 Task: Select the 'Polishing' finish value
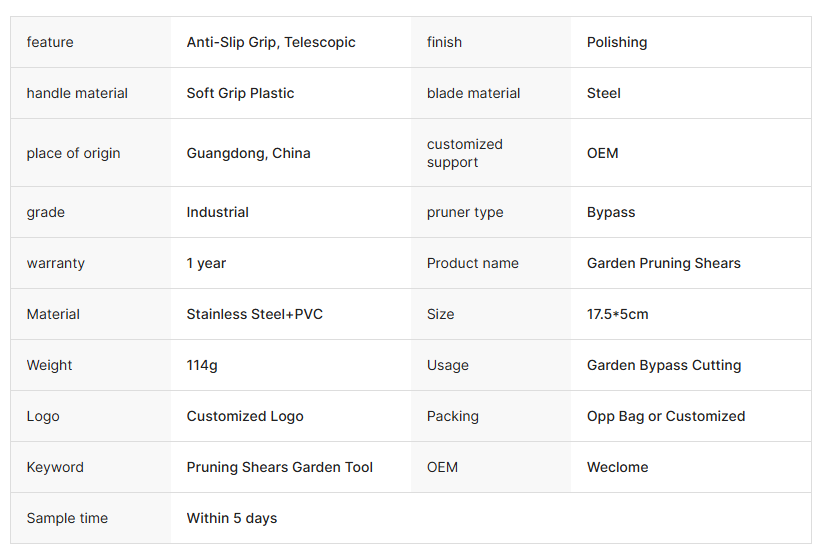tap(617, 42)
